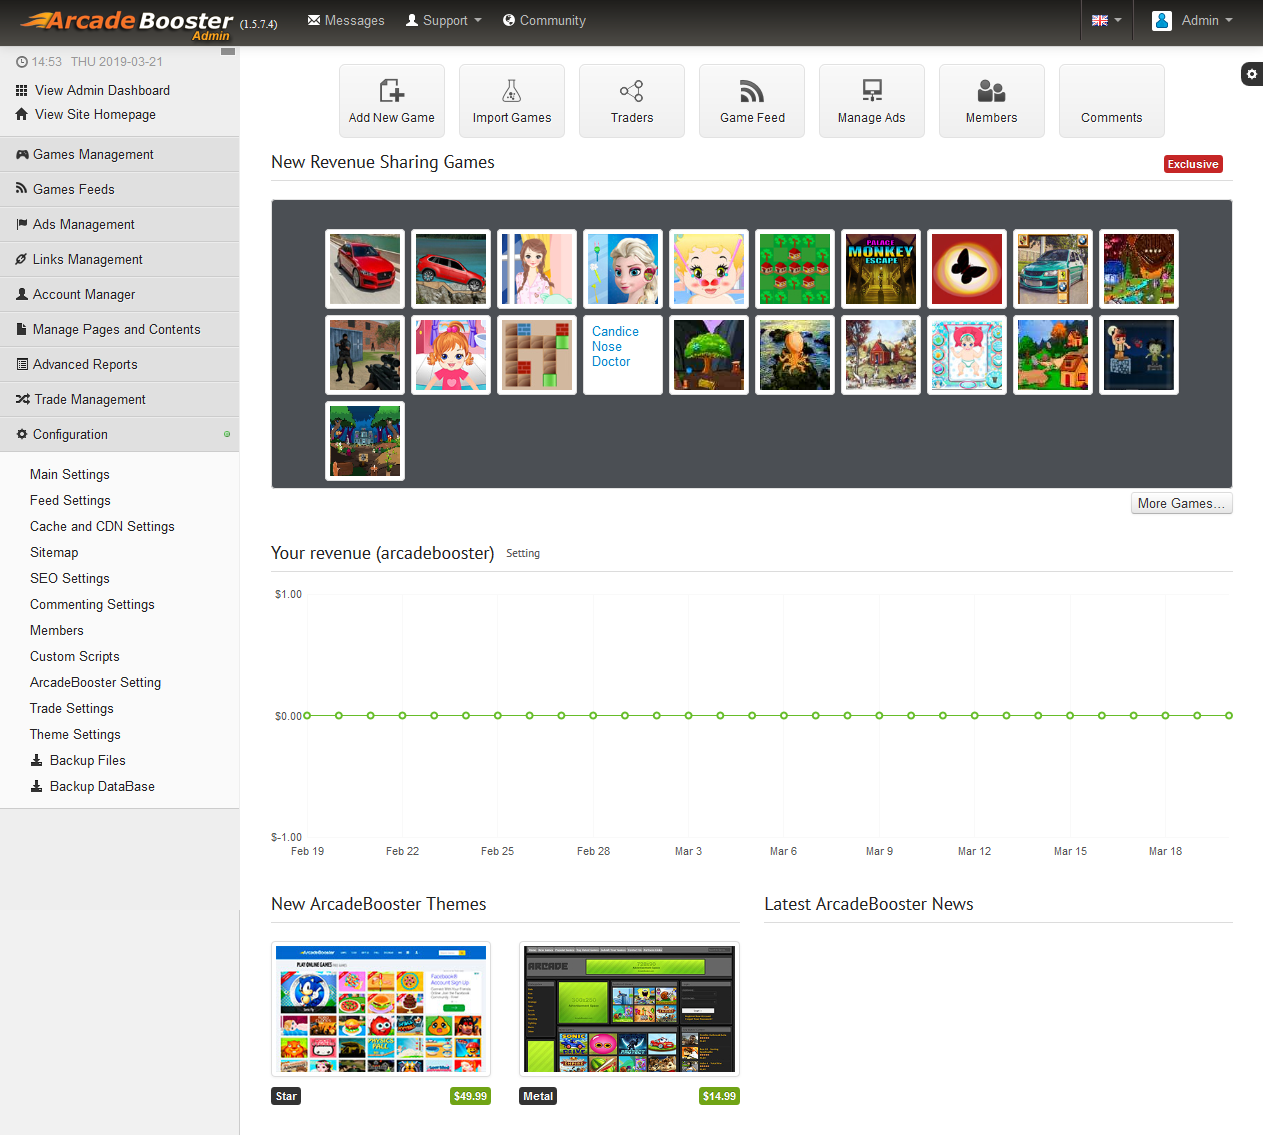Click the Traders icon
The image size is (1263, 1135).
(631, 100)
